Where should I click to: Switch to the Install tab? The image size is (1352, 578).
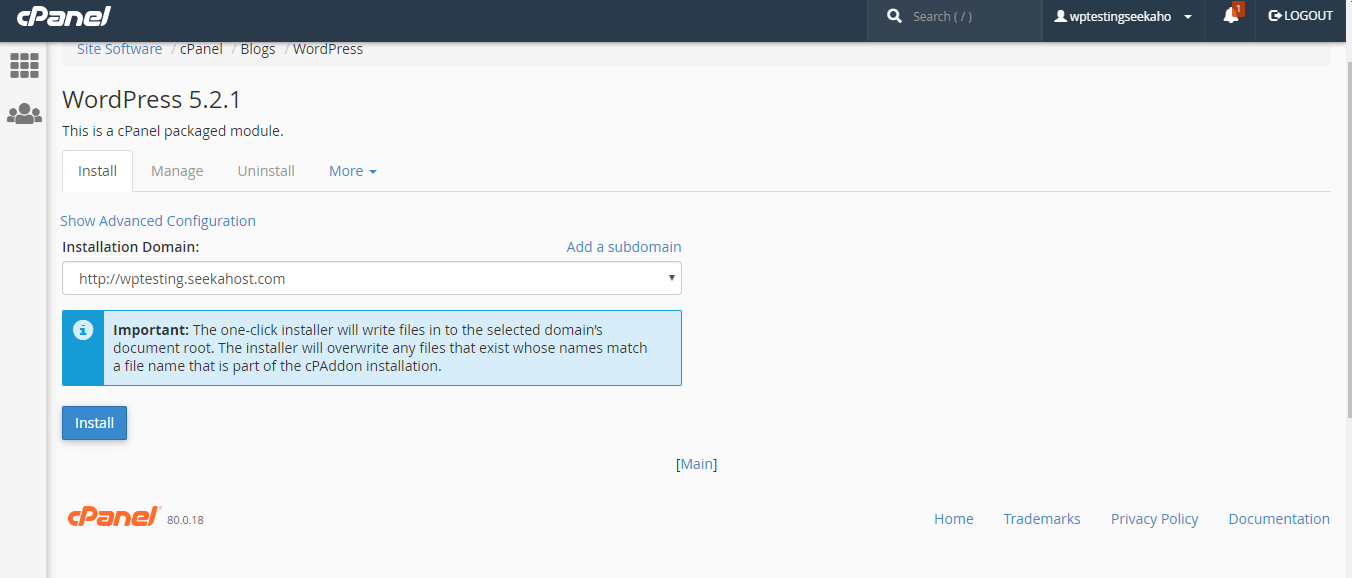[x=97, y=171]
